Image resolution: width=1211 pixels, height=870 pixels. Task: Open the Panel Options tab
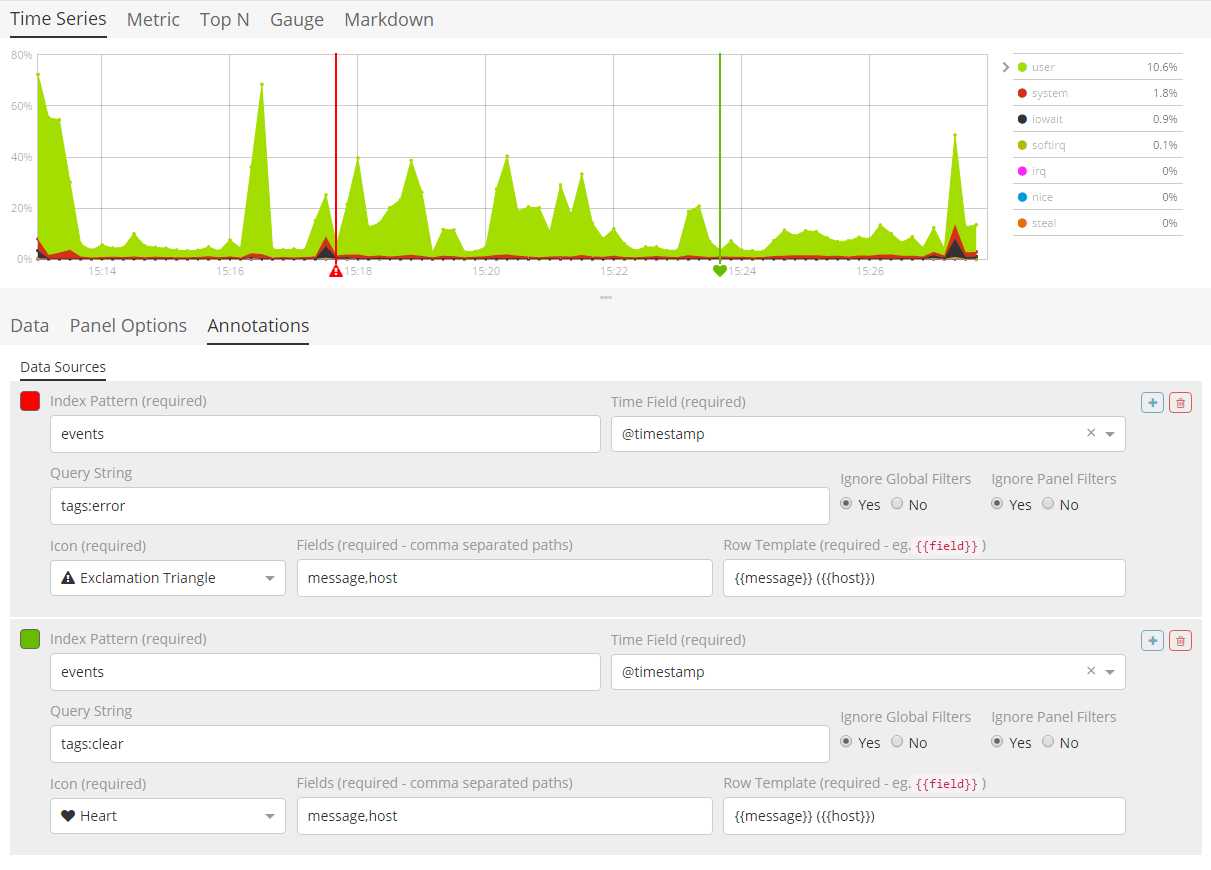tap(128, 326)
